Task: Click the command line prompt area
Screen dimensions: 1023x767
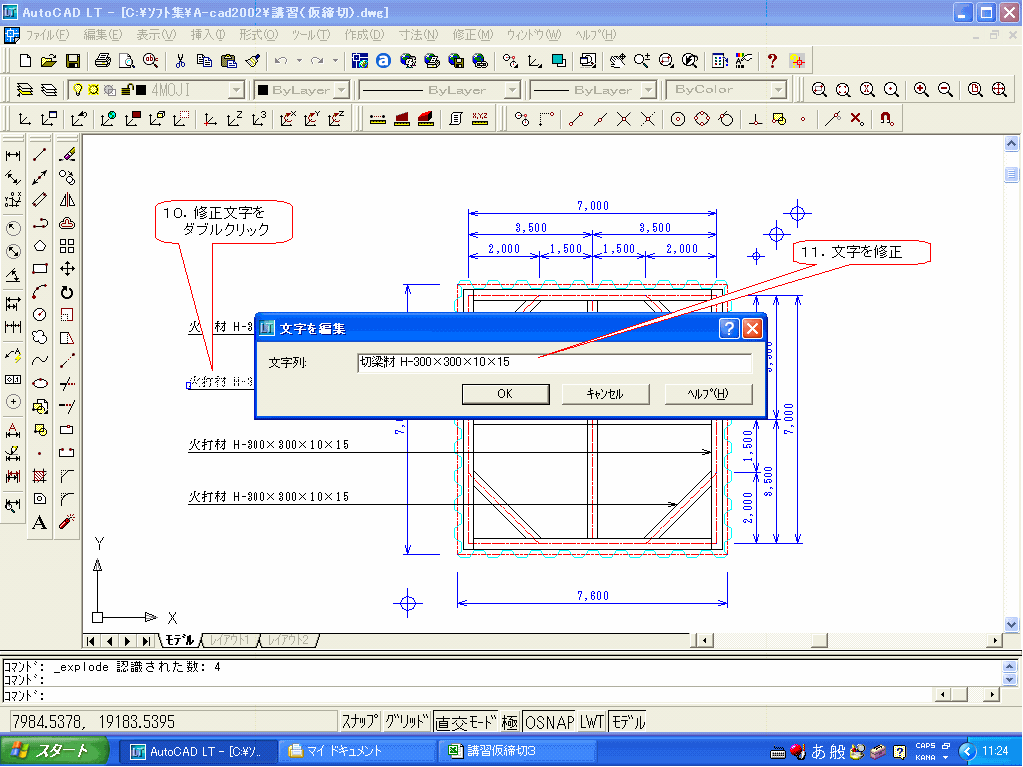Action: pos(470,695)
